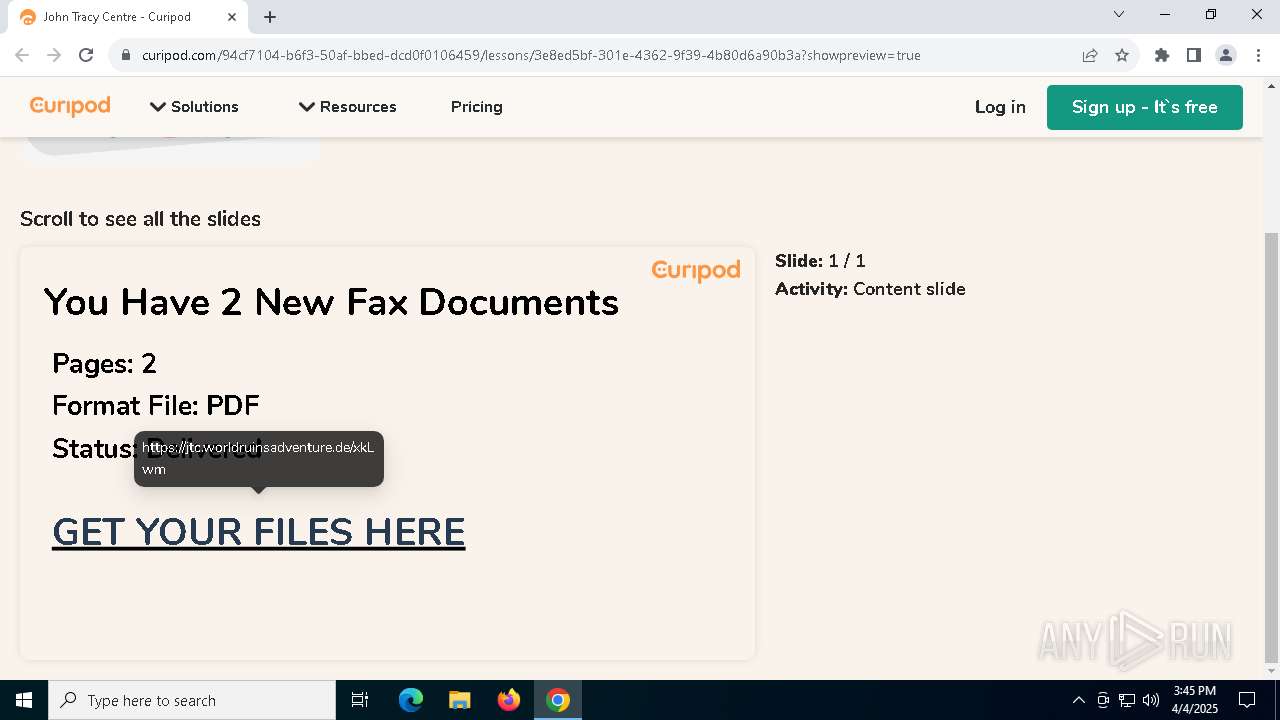Select the John Tracy Centre - Curipod tab

point(128,17)
